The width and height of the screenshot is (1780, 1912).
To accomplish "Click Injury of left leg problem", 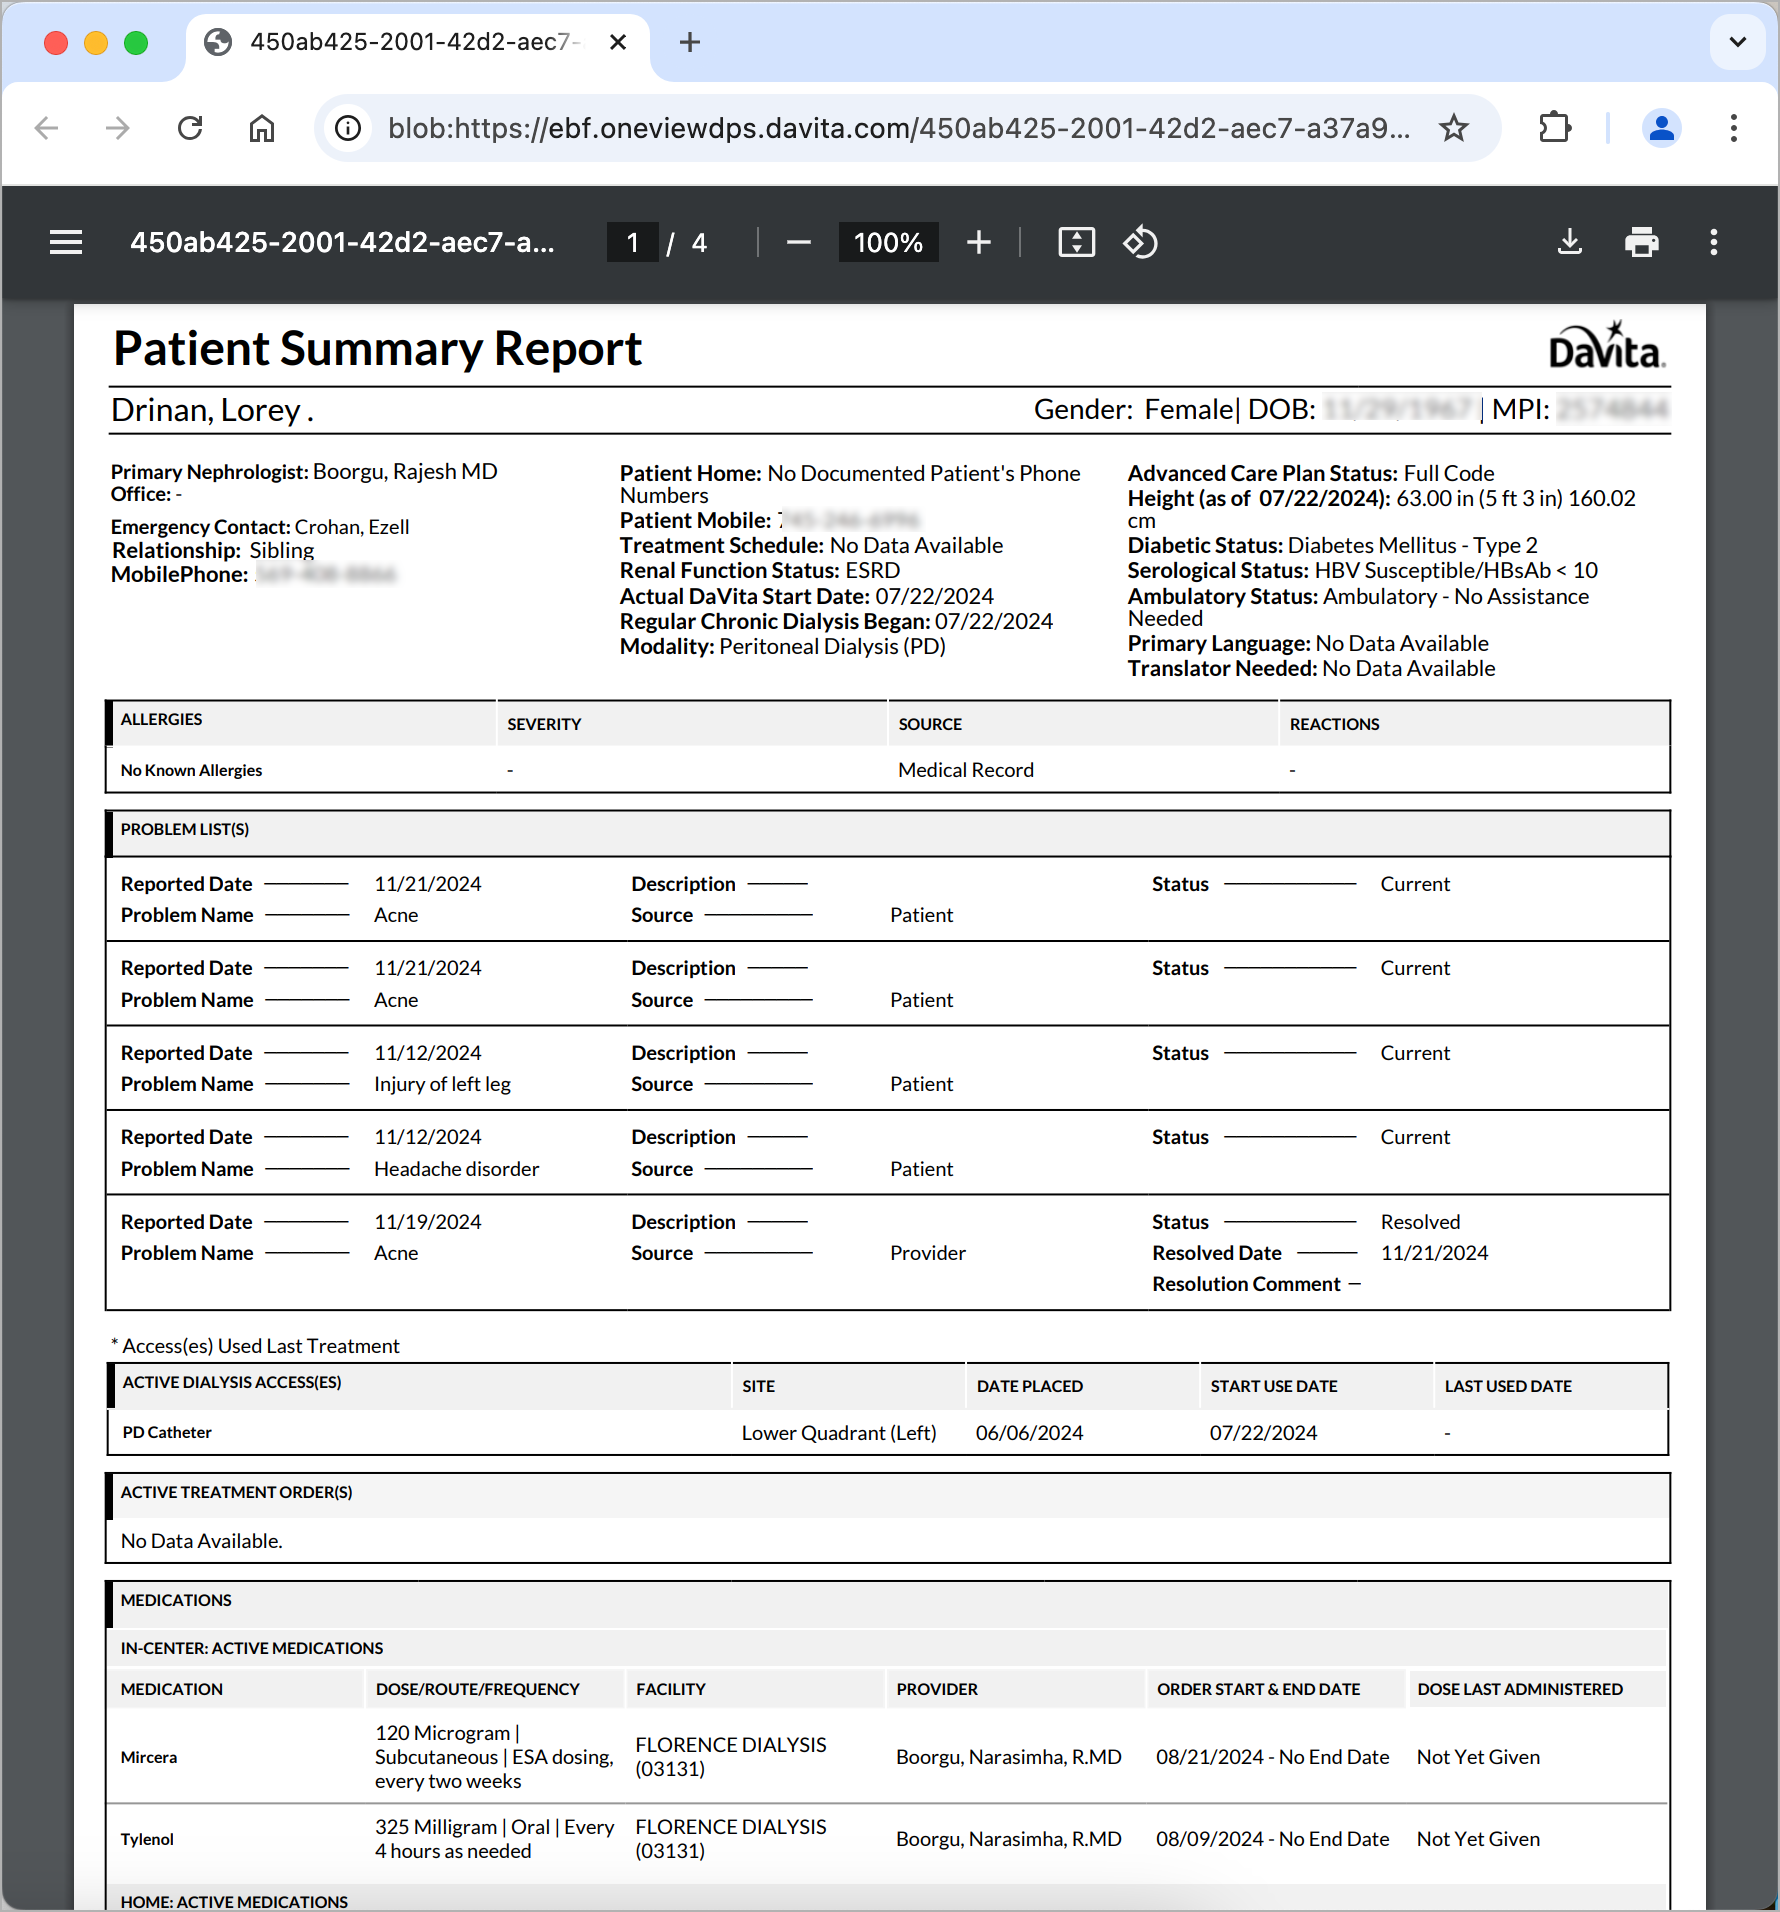I will point(442,1084).
